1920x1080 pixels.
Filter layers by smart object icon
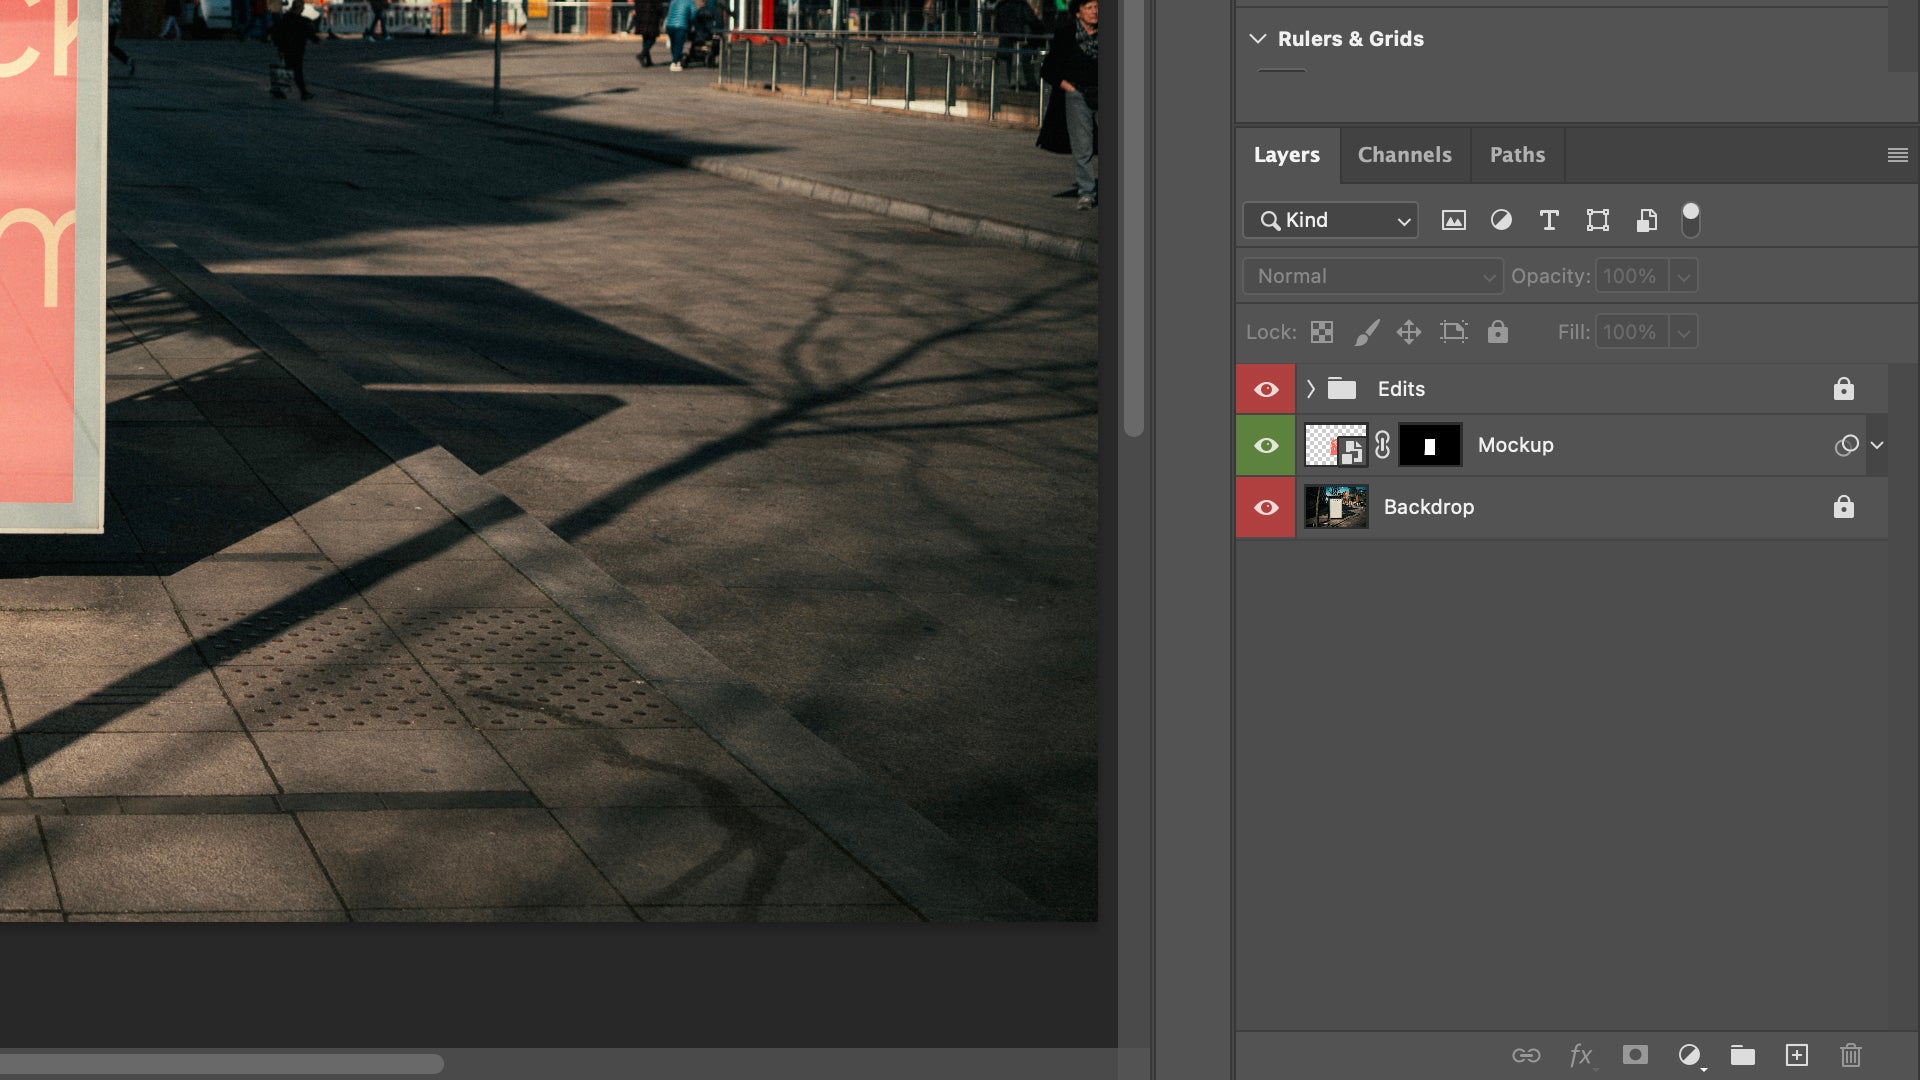pyautogui.click(x=1646, y=220)
